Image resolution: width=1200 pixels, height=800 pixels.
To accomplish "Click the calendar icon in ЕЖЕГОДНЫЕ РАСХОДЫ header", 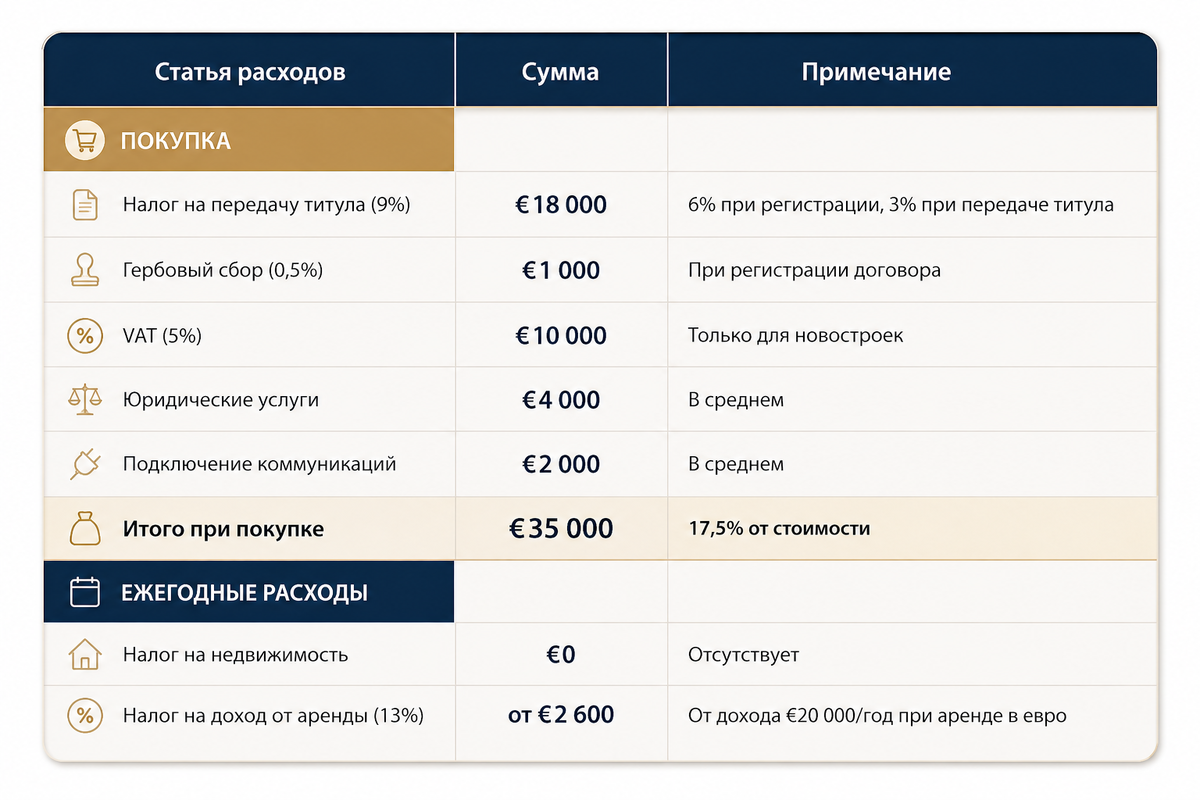I will (x=85, y=592).
